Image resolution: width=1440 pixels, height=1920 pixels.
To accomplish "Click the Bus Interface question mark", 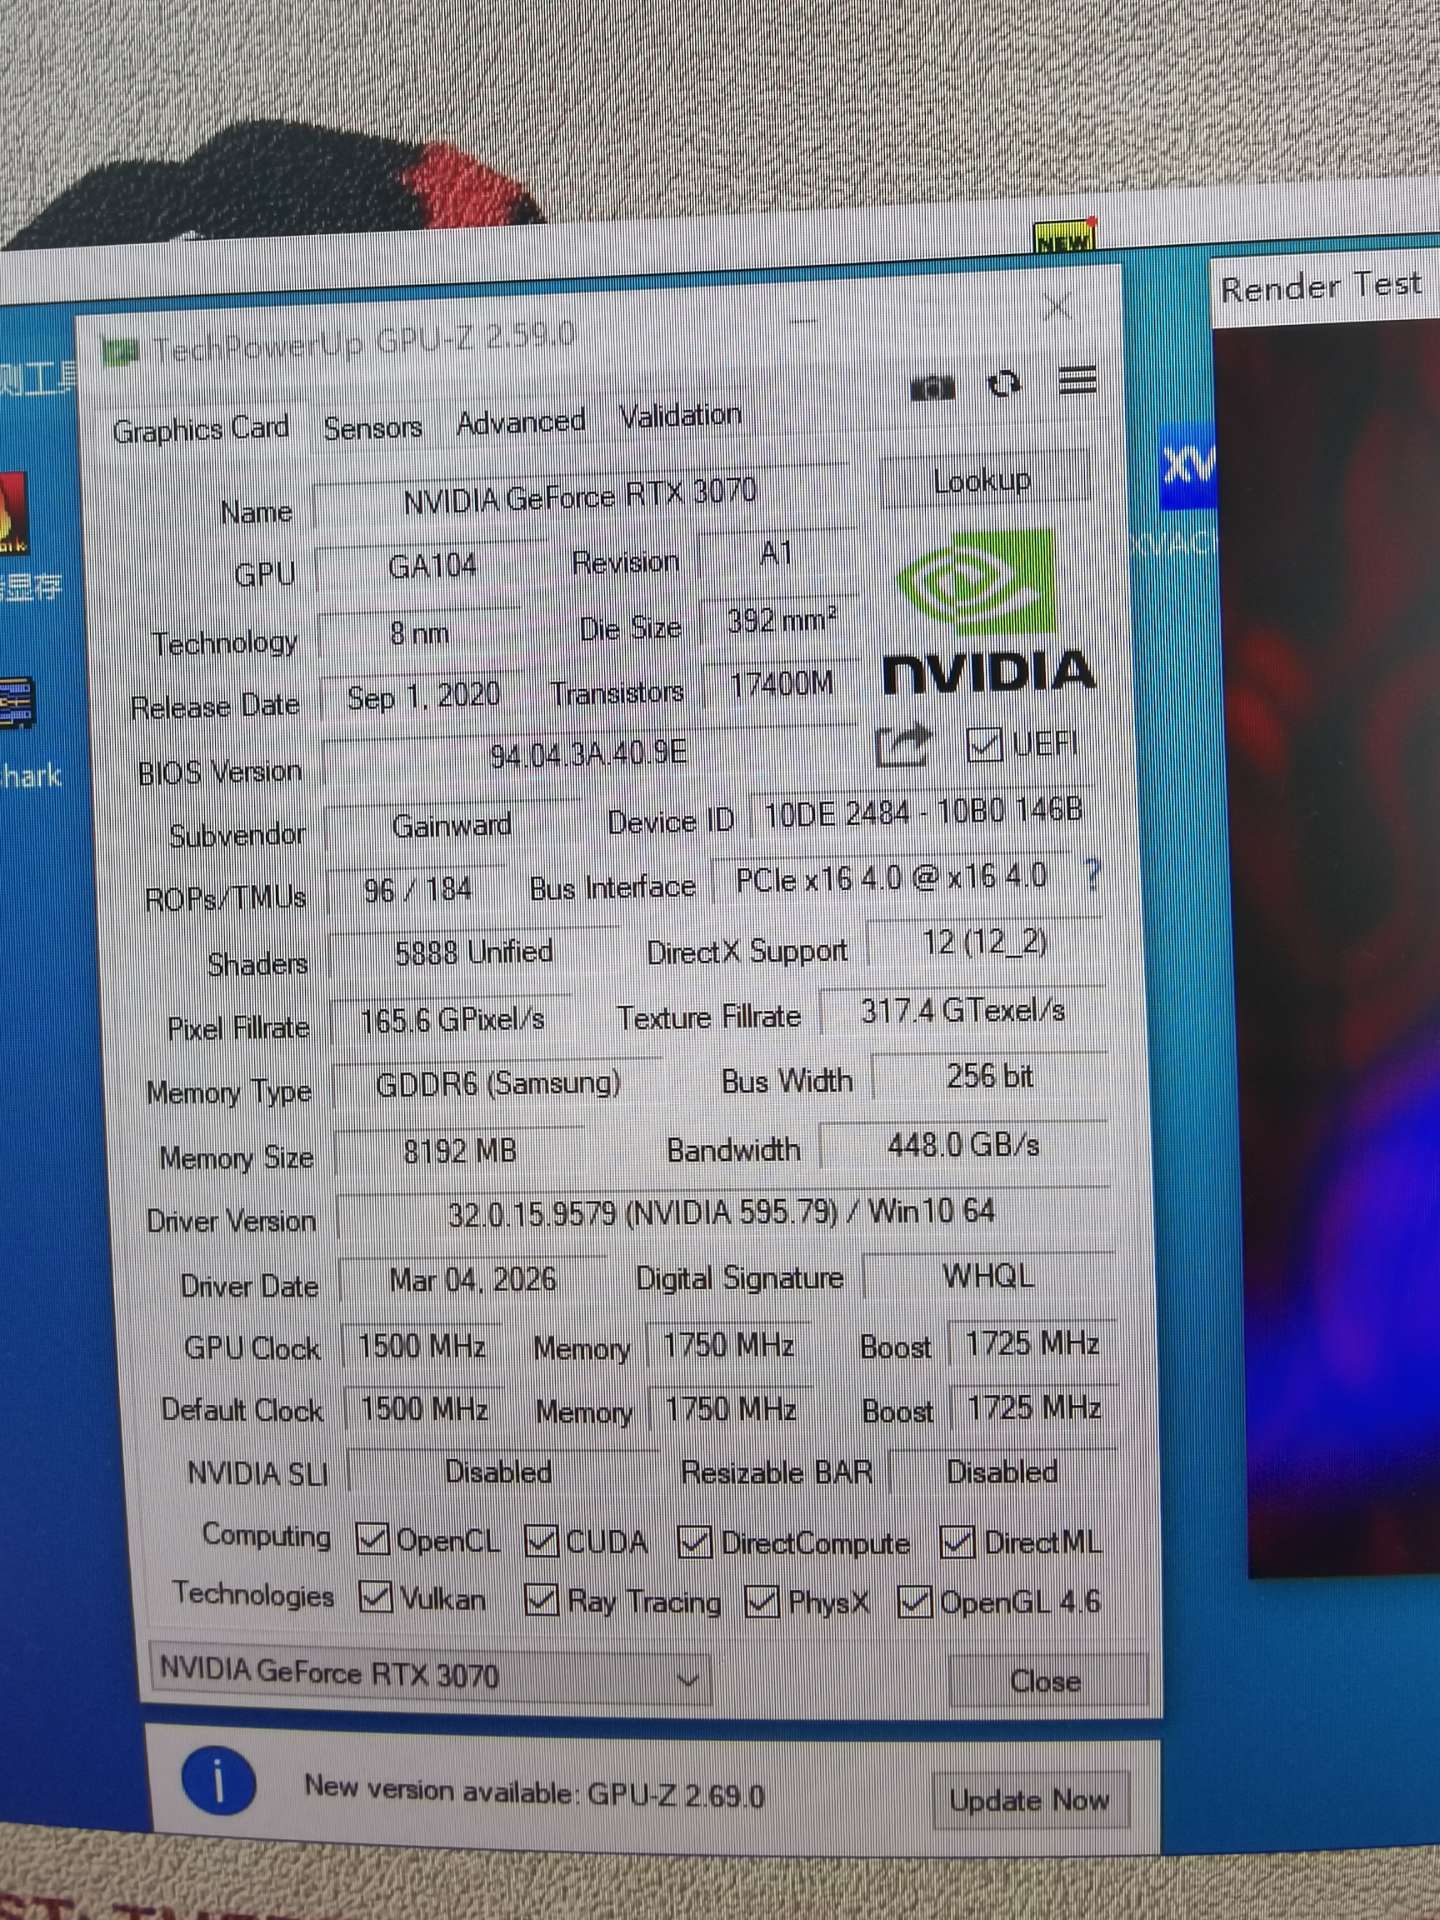I will [x=1093, y=876].
